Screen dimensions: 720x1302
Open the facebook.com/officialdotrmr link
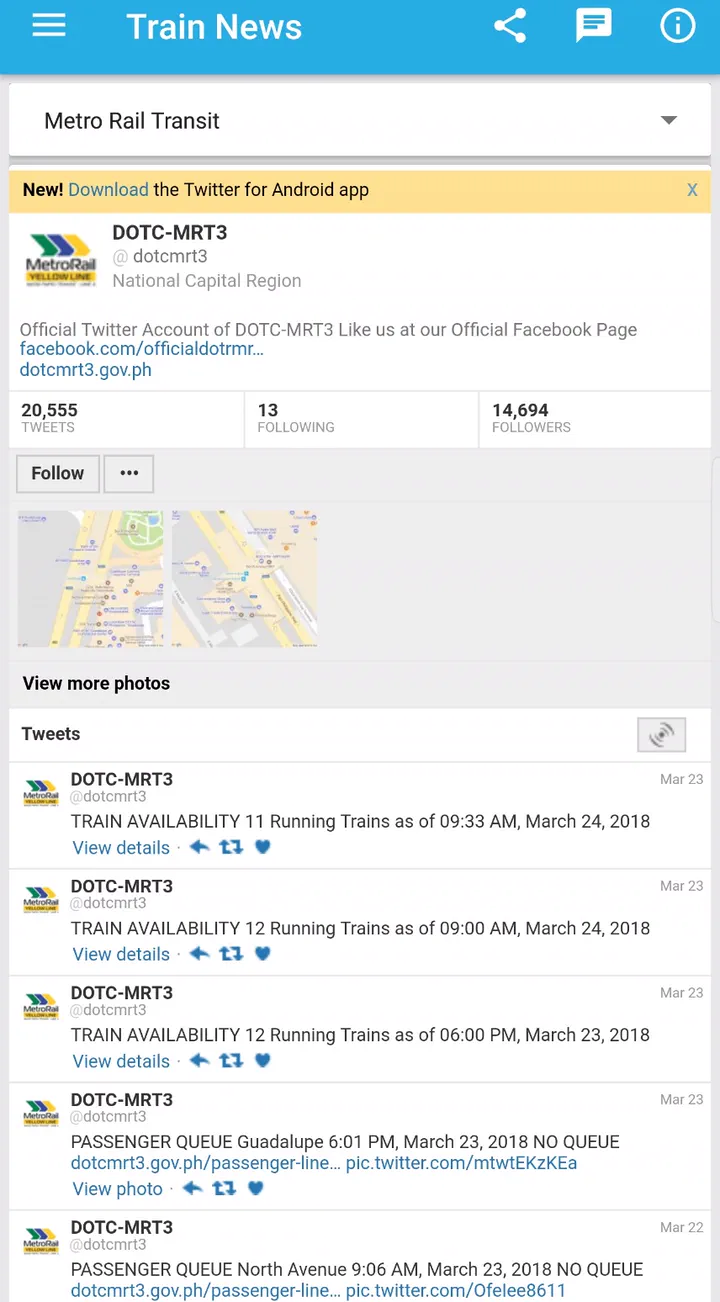(141, 350)
